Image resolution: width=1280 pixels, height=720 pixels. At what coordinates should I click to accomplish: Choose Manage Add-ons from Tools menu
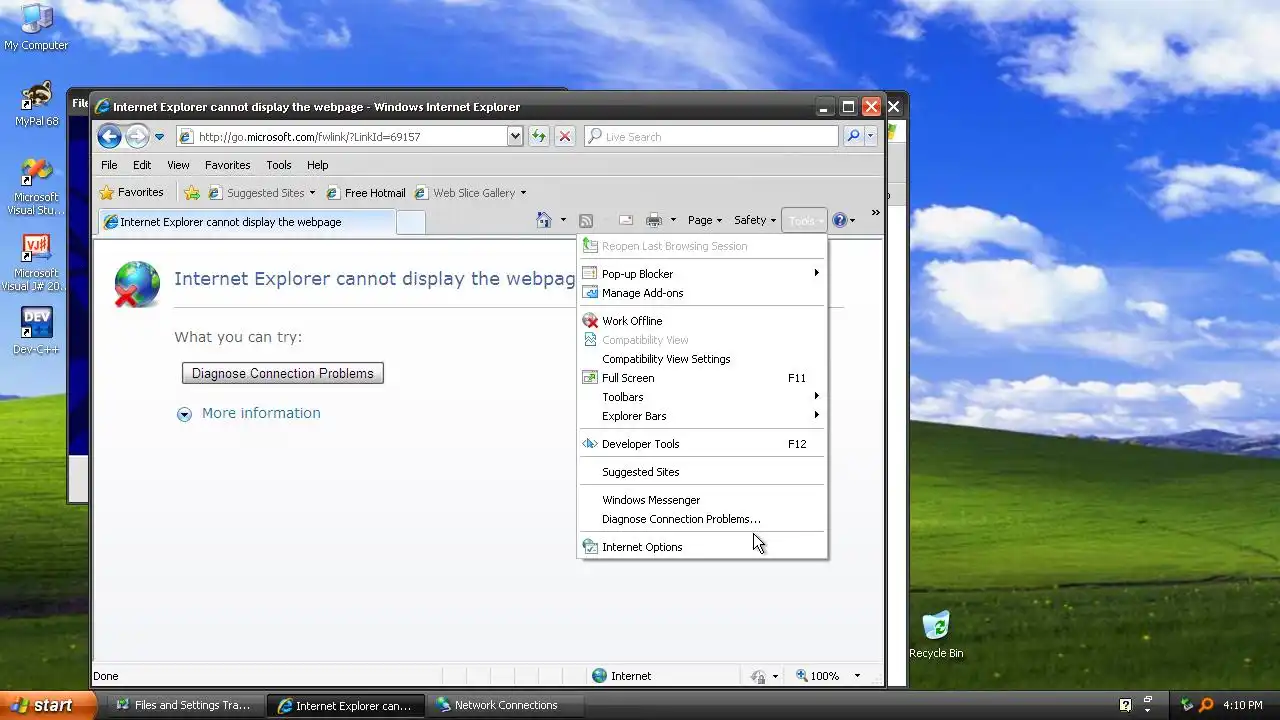tap(704, 293)
